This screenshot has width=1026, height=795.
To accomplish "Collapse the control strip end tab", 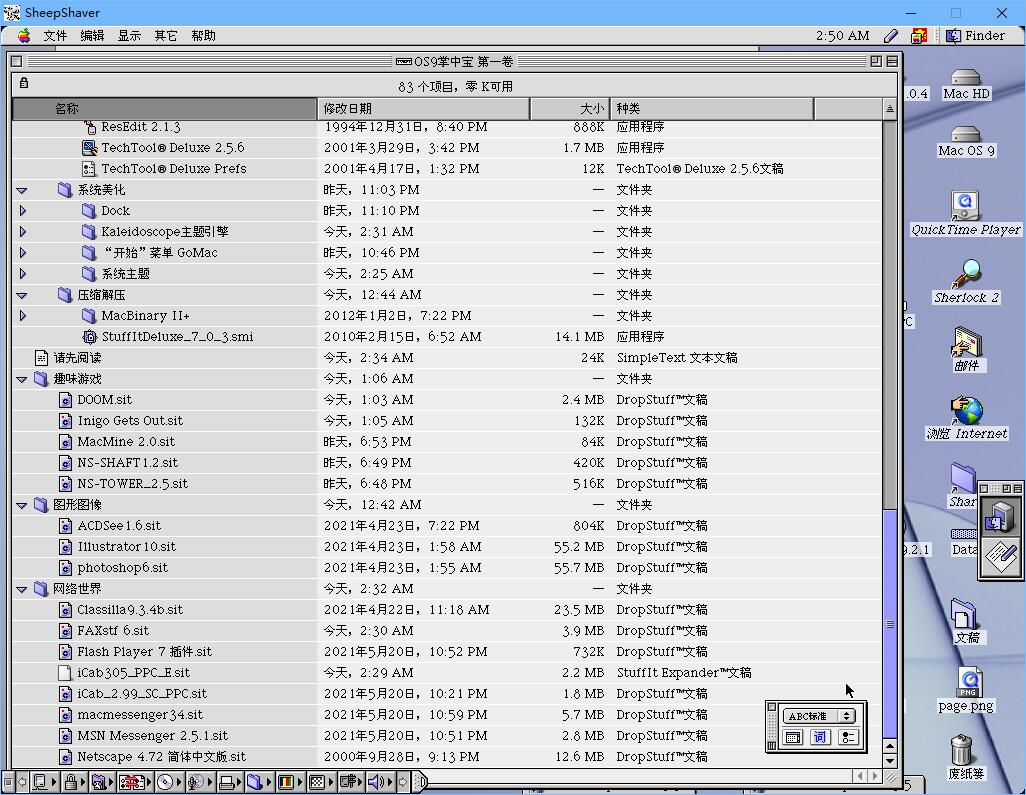I will [420, 781].
